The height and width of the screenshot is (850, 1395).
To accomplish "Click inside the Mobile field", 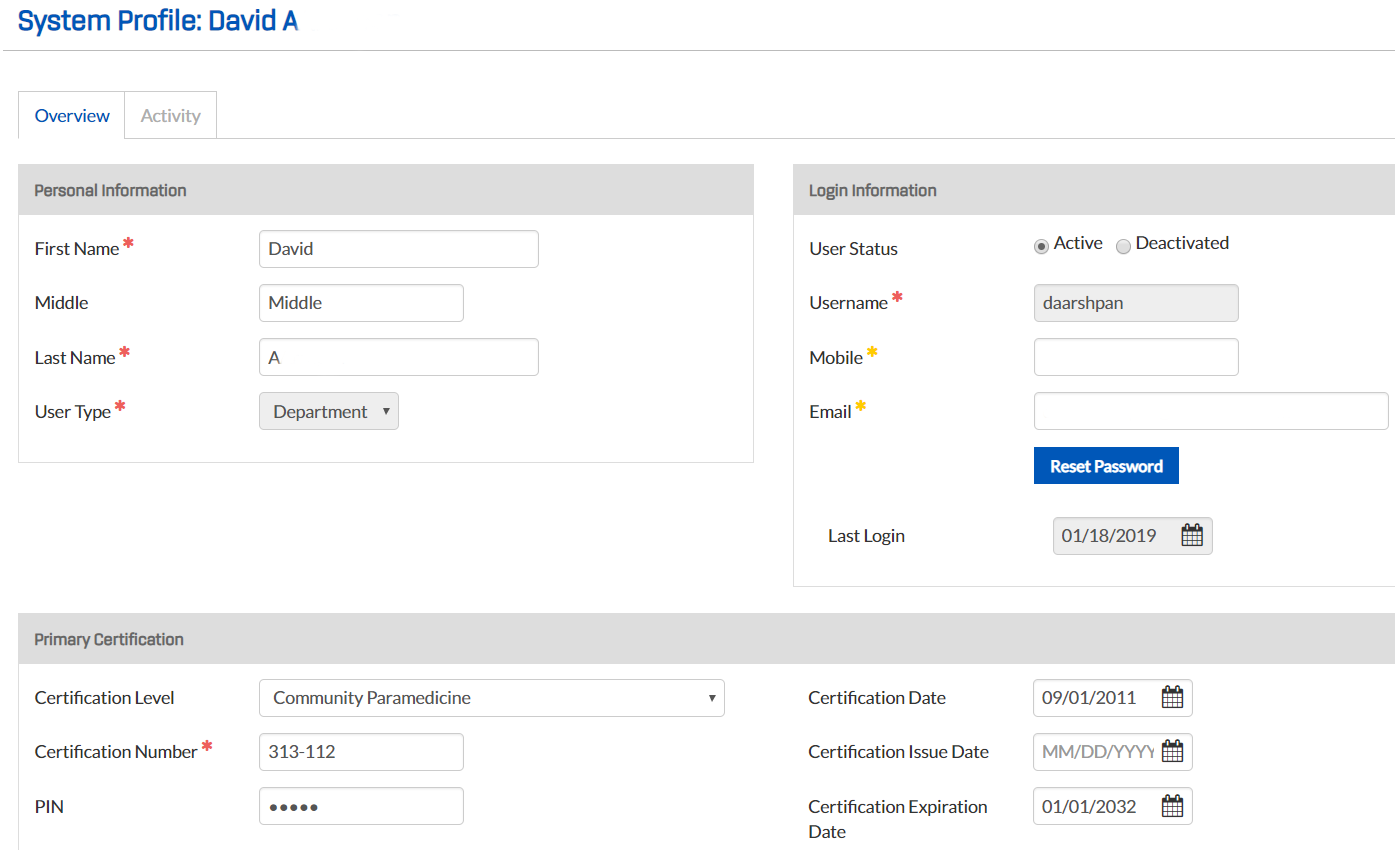I will (1136, 356).
